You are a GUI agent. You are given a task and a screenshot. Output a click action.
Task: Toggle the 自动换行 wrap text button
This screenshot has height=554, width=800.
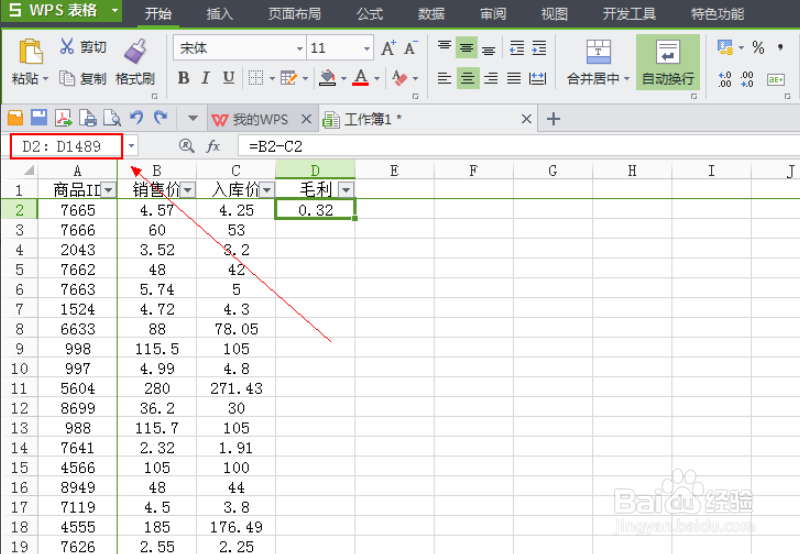(x=668, y=62)
